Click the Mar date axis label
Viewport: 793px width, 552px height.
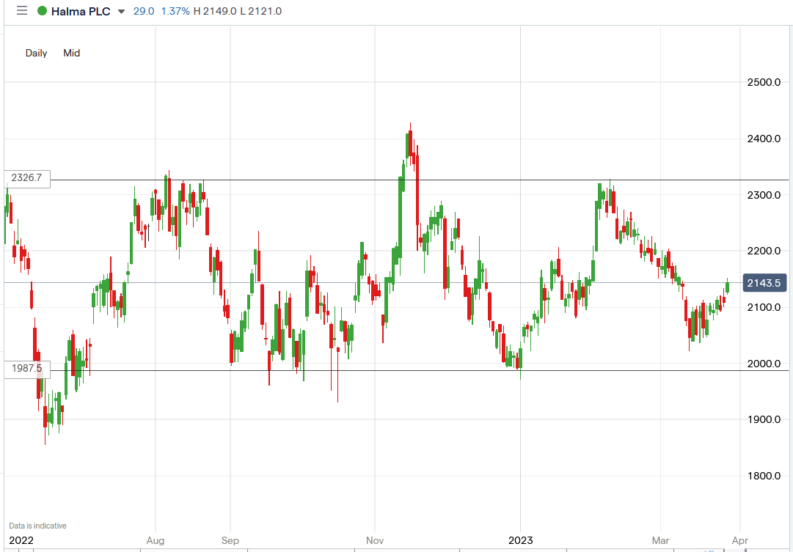tap(660, 541)
